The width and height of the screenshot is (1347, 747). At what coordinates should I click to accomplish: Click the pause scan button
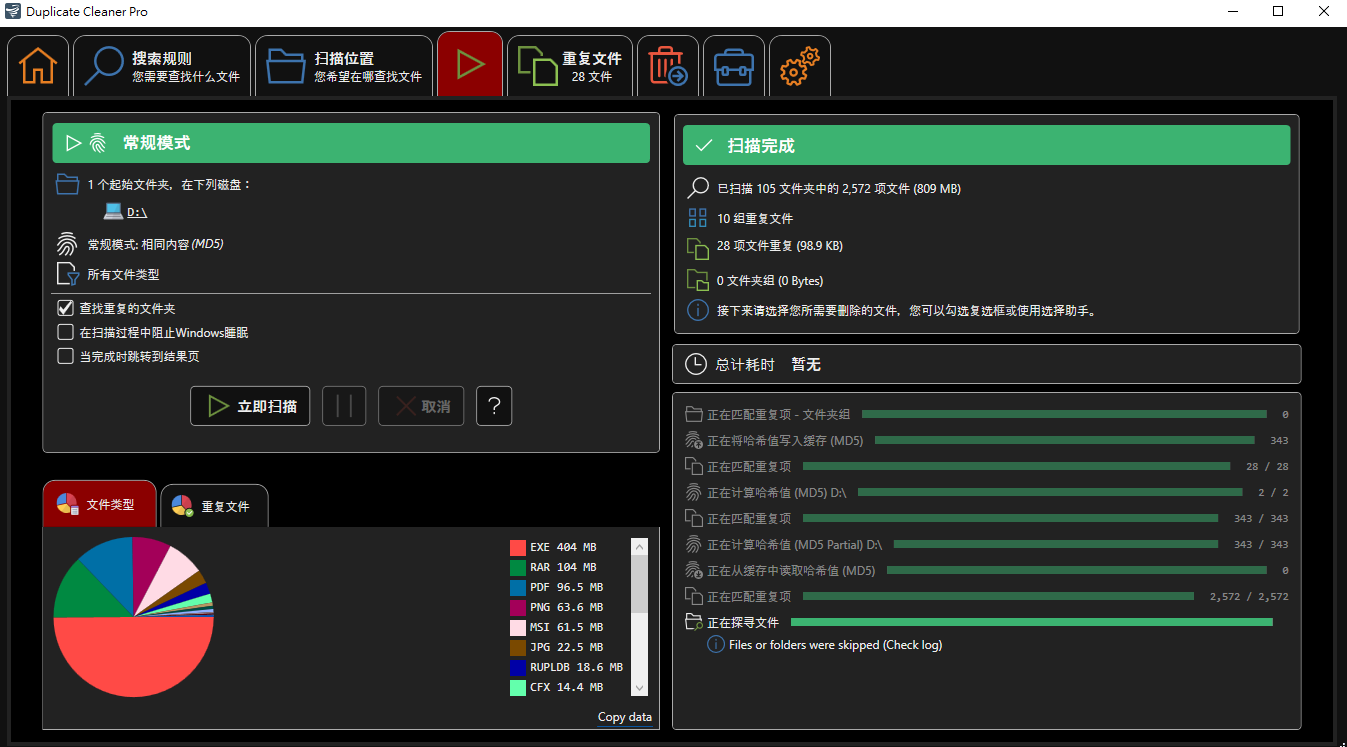[x=344, y=406]
